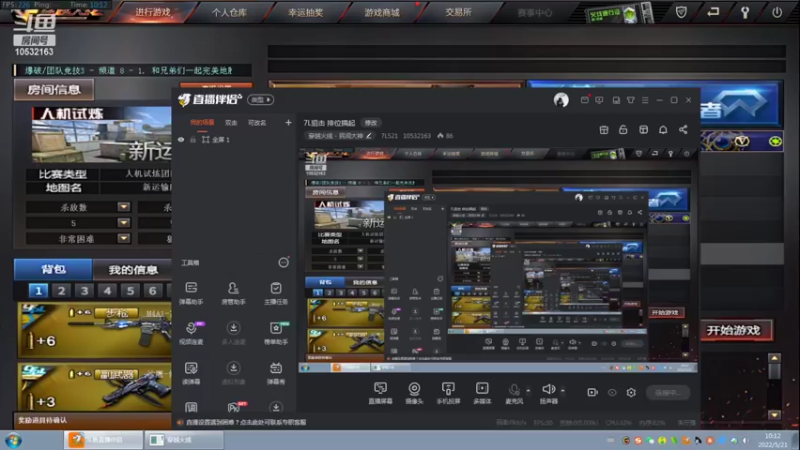Click the 麦克风 microphone icon
This screenshot has height=450, width=800.
514,390
